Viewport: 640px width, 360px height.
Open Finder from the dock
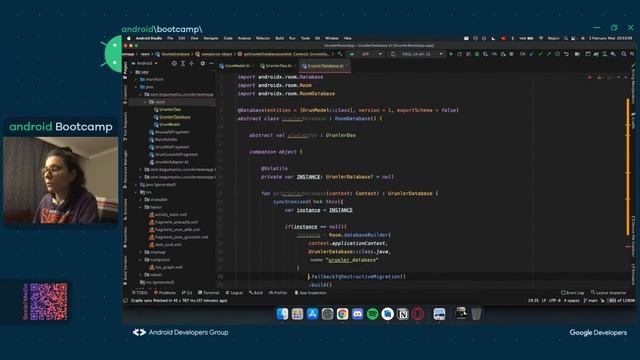[282, 314]
